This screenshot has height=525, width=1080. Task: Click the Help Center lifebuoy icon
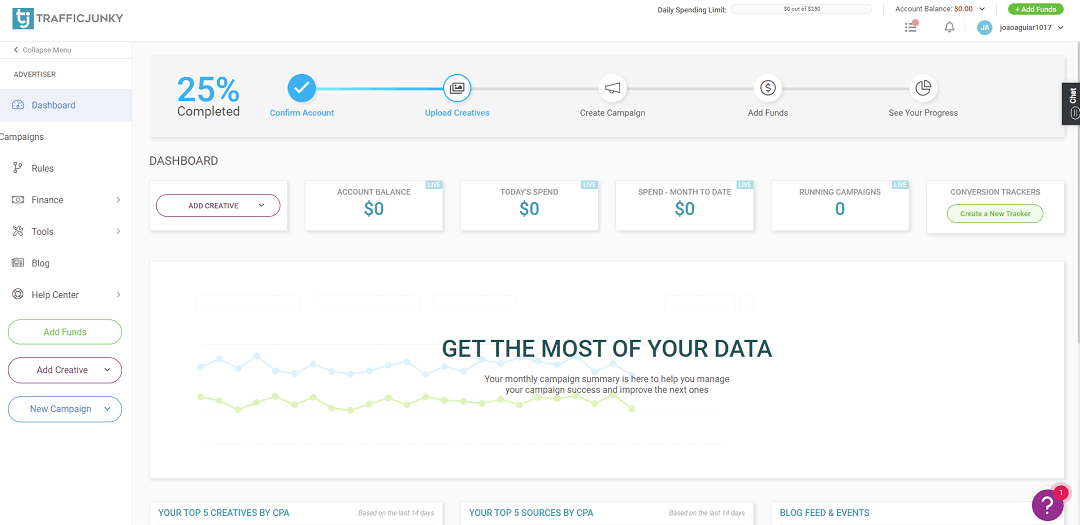click(19, 294)
